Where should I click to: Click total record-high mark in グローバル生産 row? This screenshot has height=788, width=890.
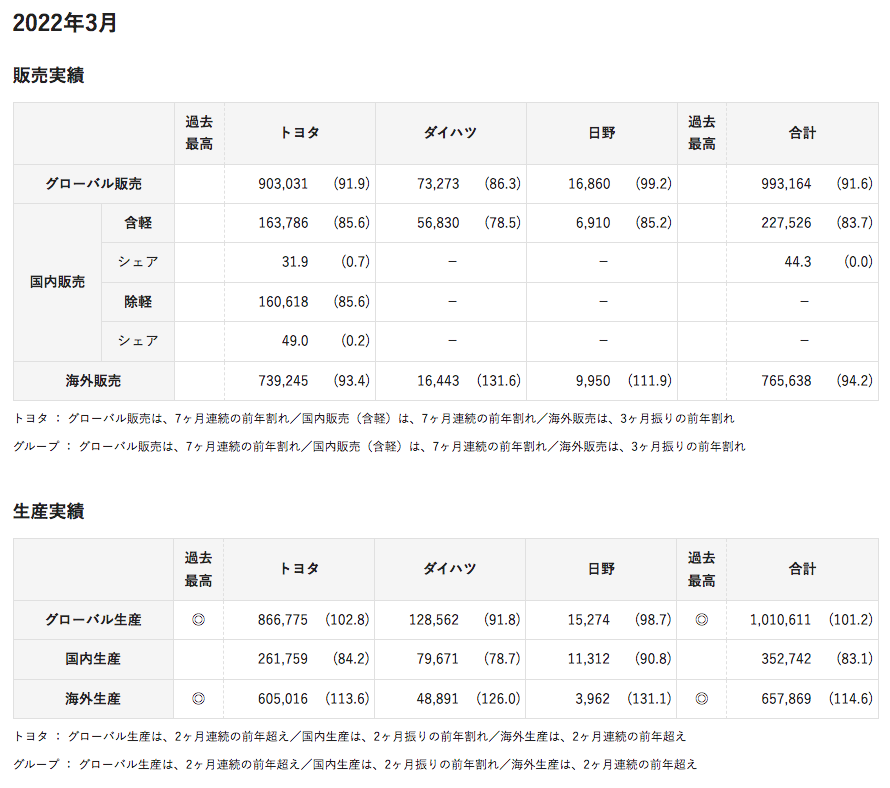click(x=702, y=620)
